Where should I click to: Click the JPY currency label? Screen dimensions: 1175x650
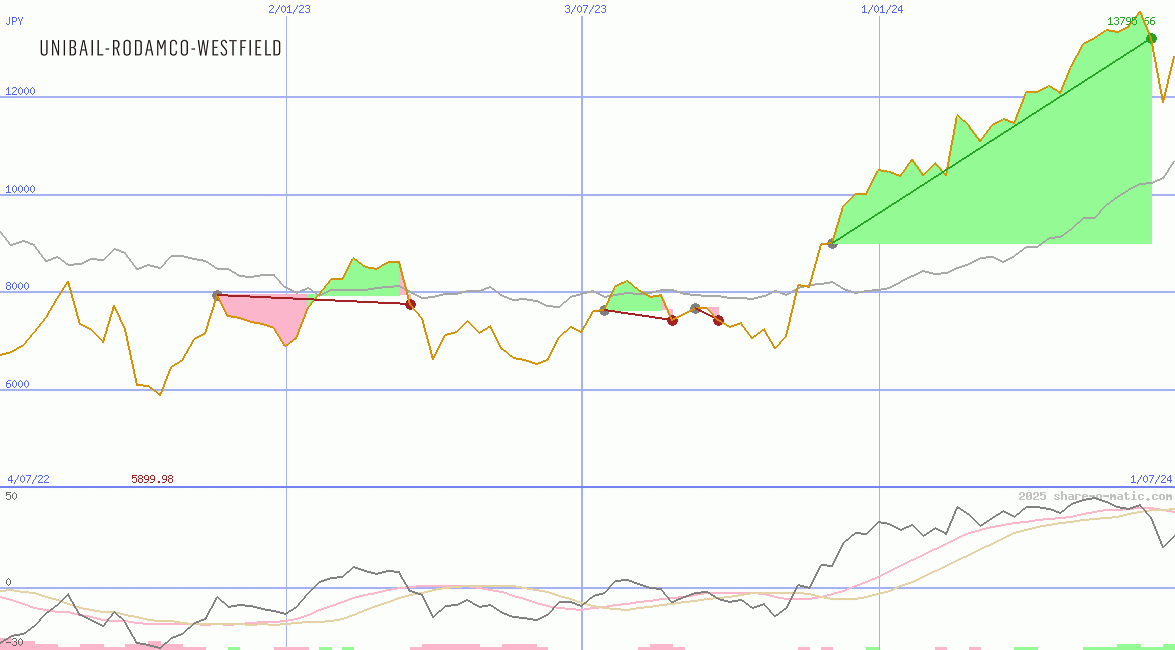pyautogui.click(x=14, y=21)
